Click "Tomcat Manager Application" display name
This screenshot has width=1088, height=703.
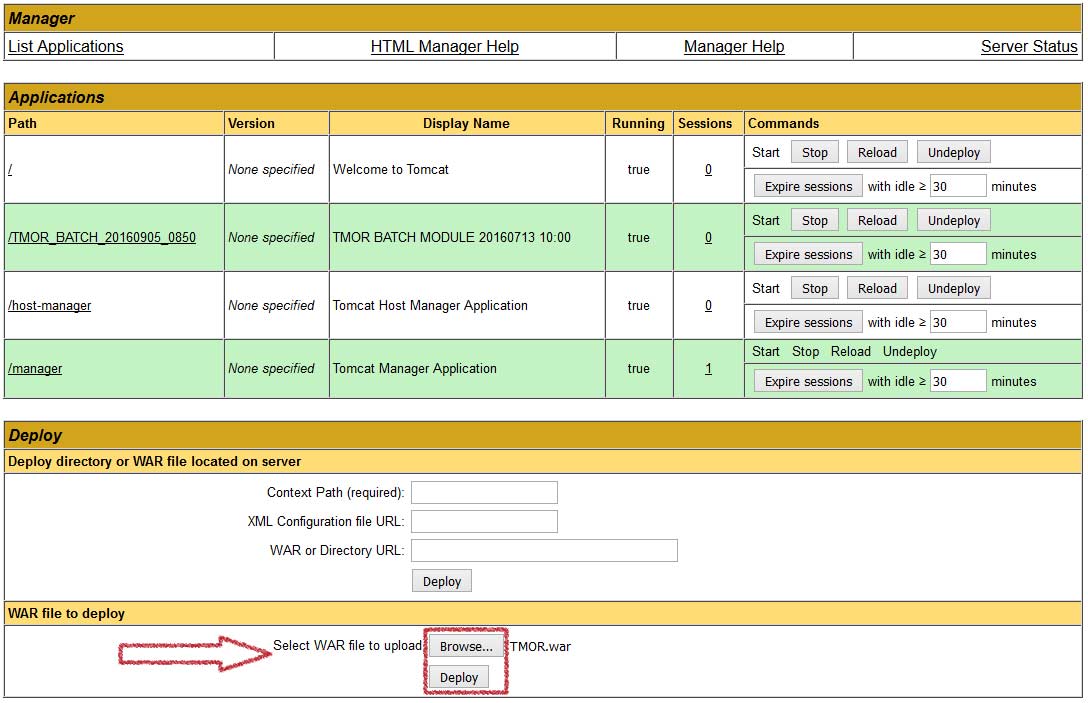(415, 369)
